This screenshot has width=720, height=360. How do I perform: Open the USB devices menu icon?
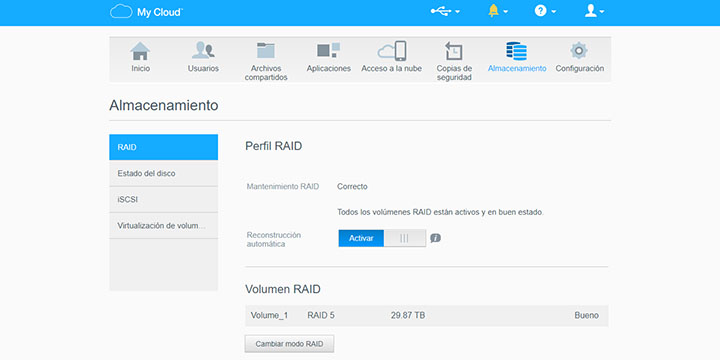coord(441,11)
